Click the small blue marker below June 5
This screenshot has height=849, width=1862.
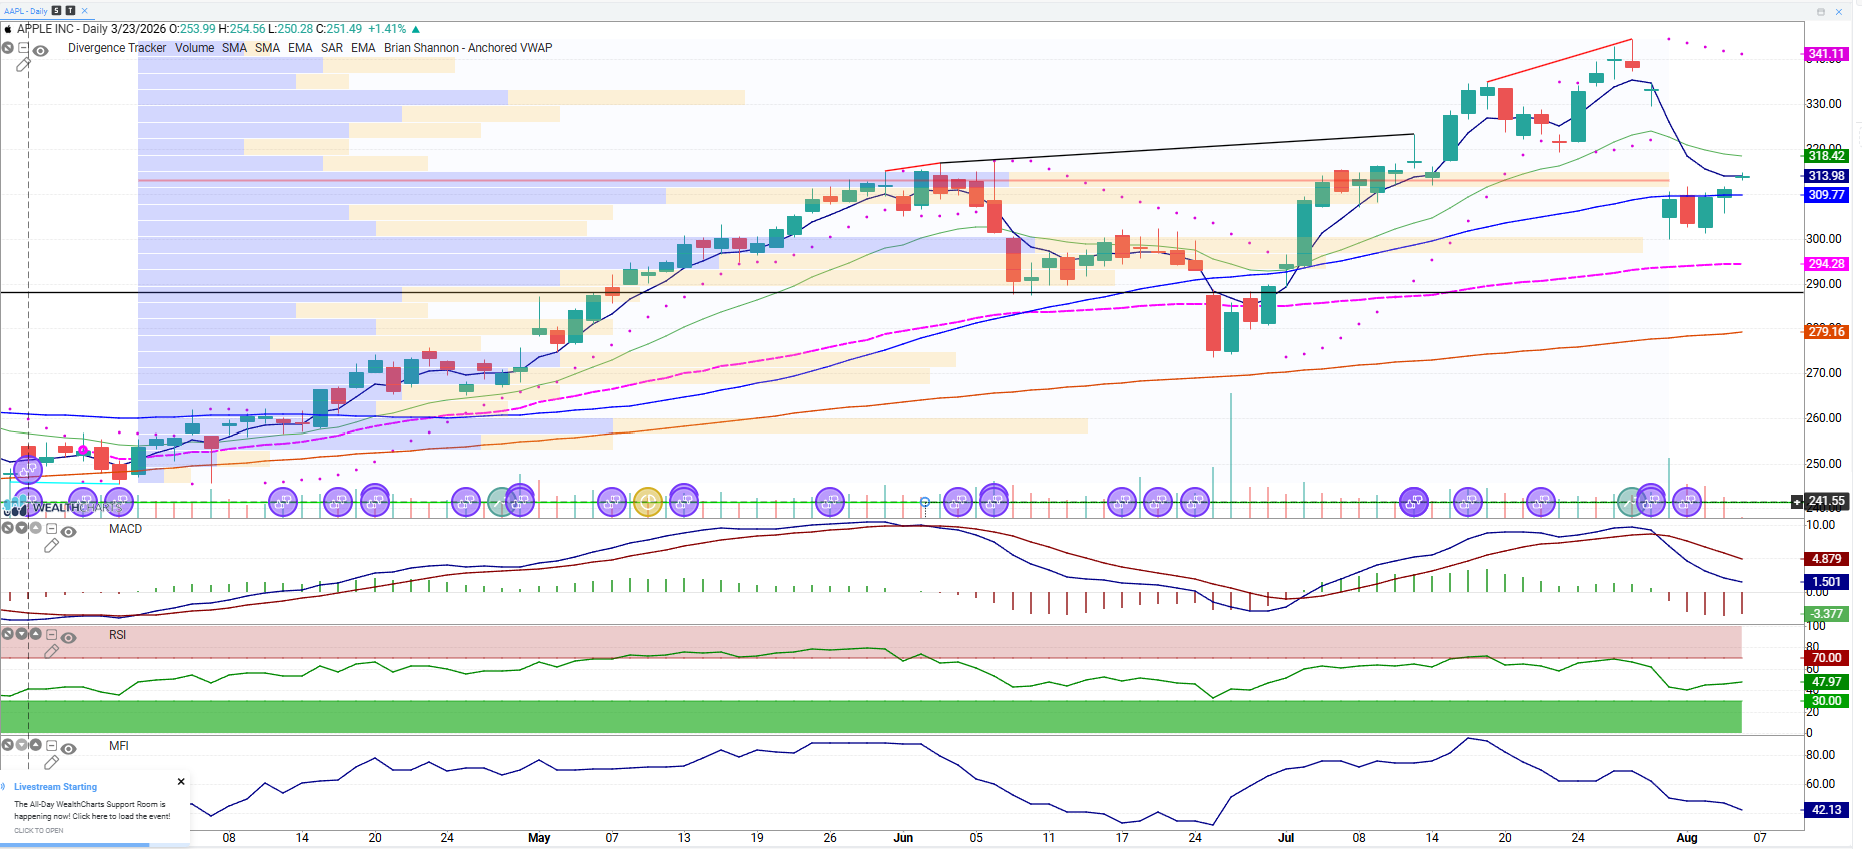click(x=925, y=502)
